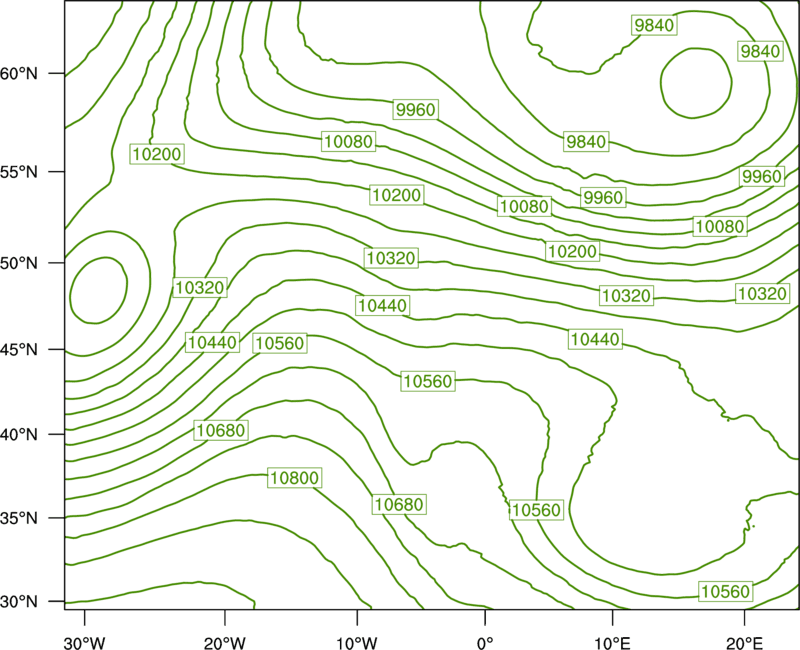This screenshot has width=800, height=650.
Task: Click the 10800 contour label
Action: point(295,478)
